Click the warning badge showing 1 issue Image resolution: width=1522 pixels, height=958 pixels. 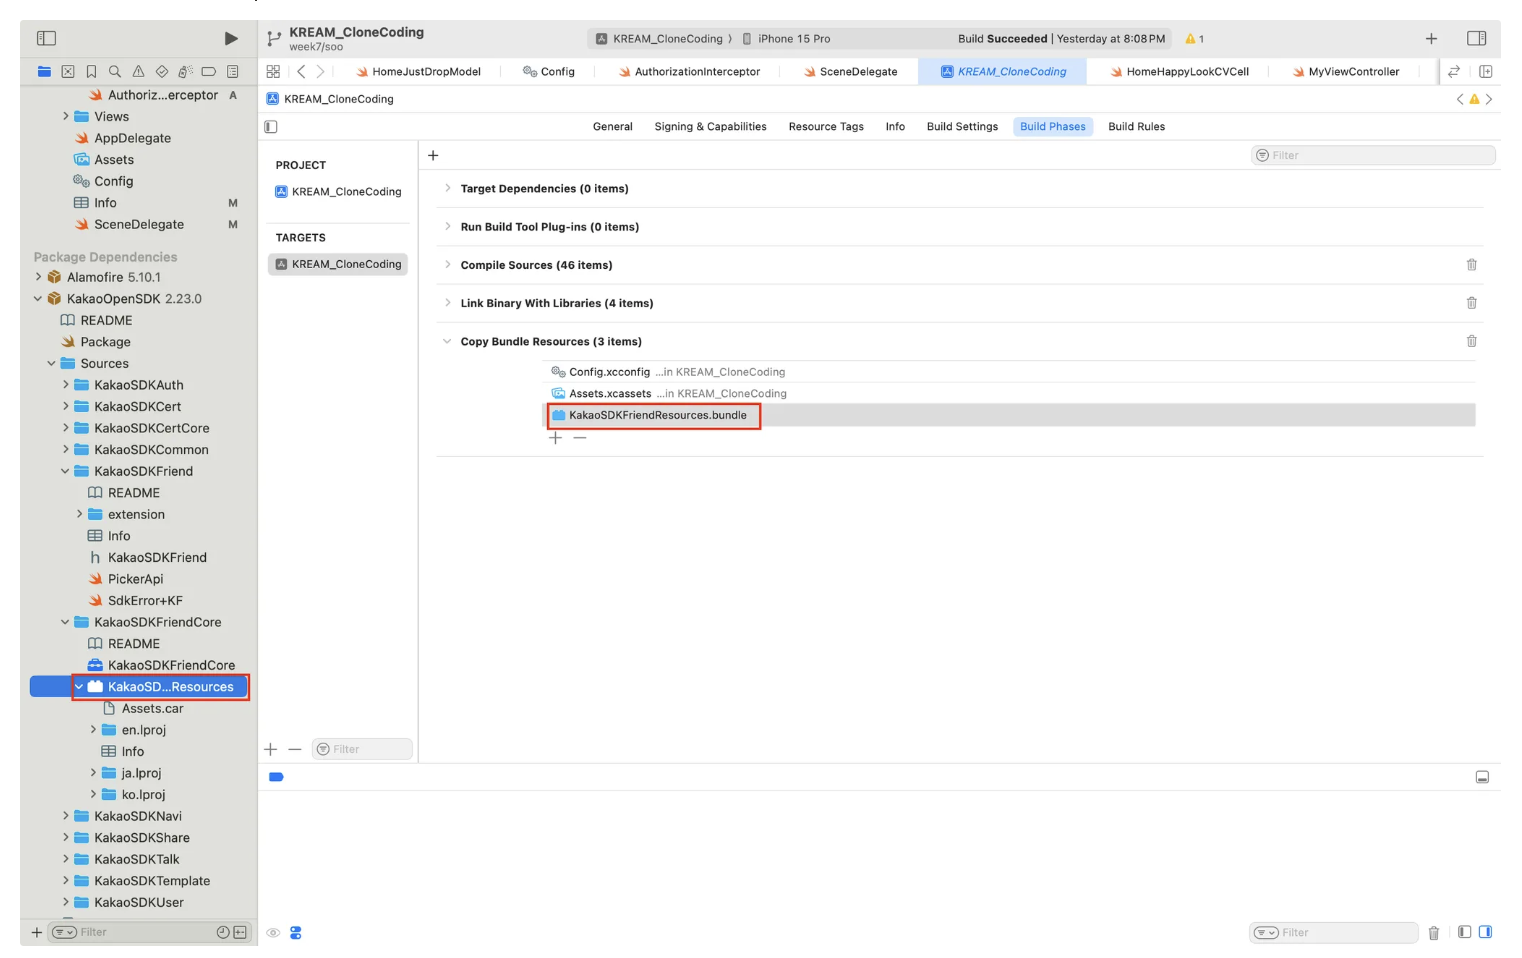coord(1194,39)
